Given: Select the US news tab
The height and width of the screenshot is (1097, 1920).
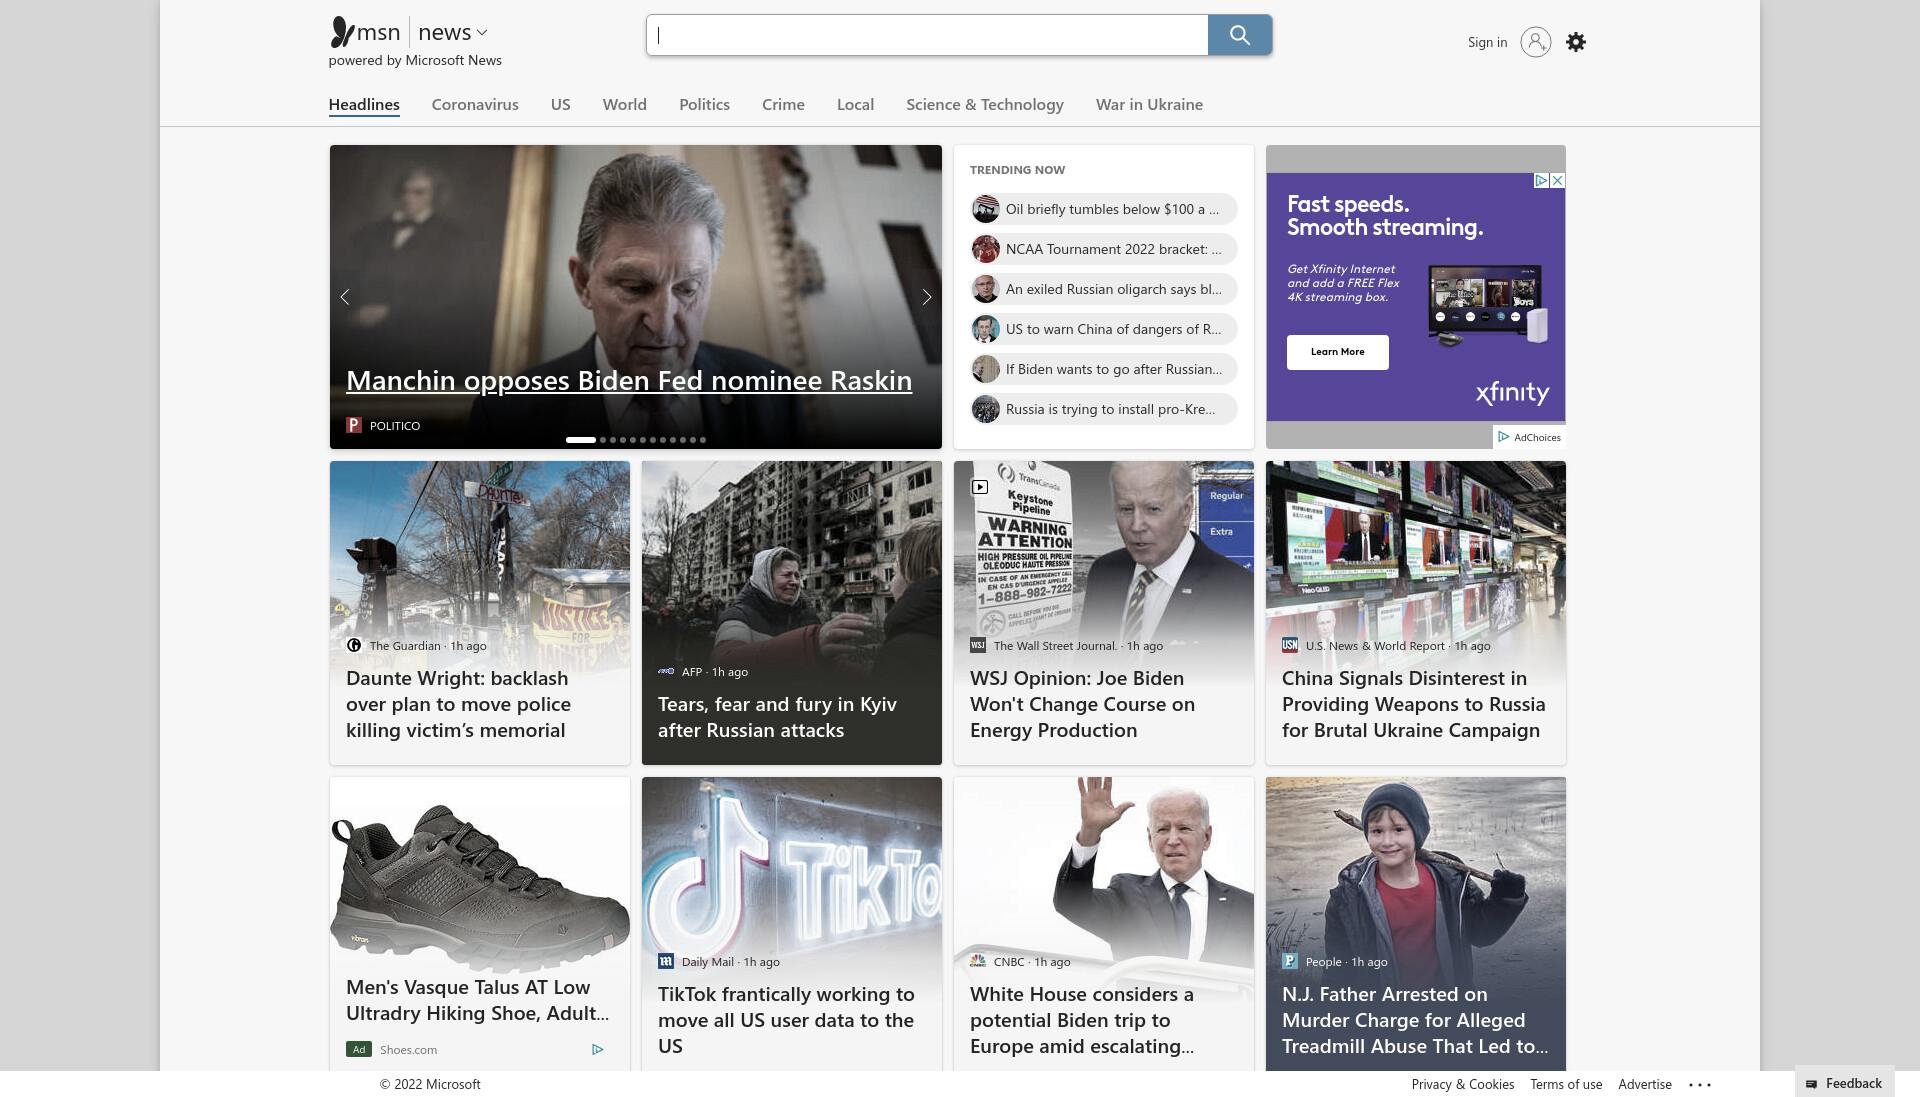Looking at the screenshot, I should point(560,105).
